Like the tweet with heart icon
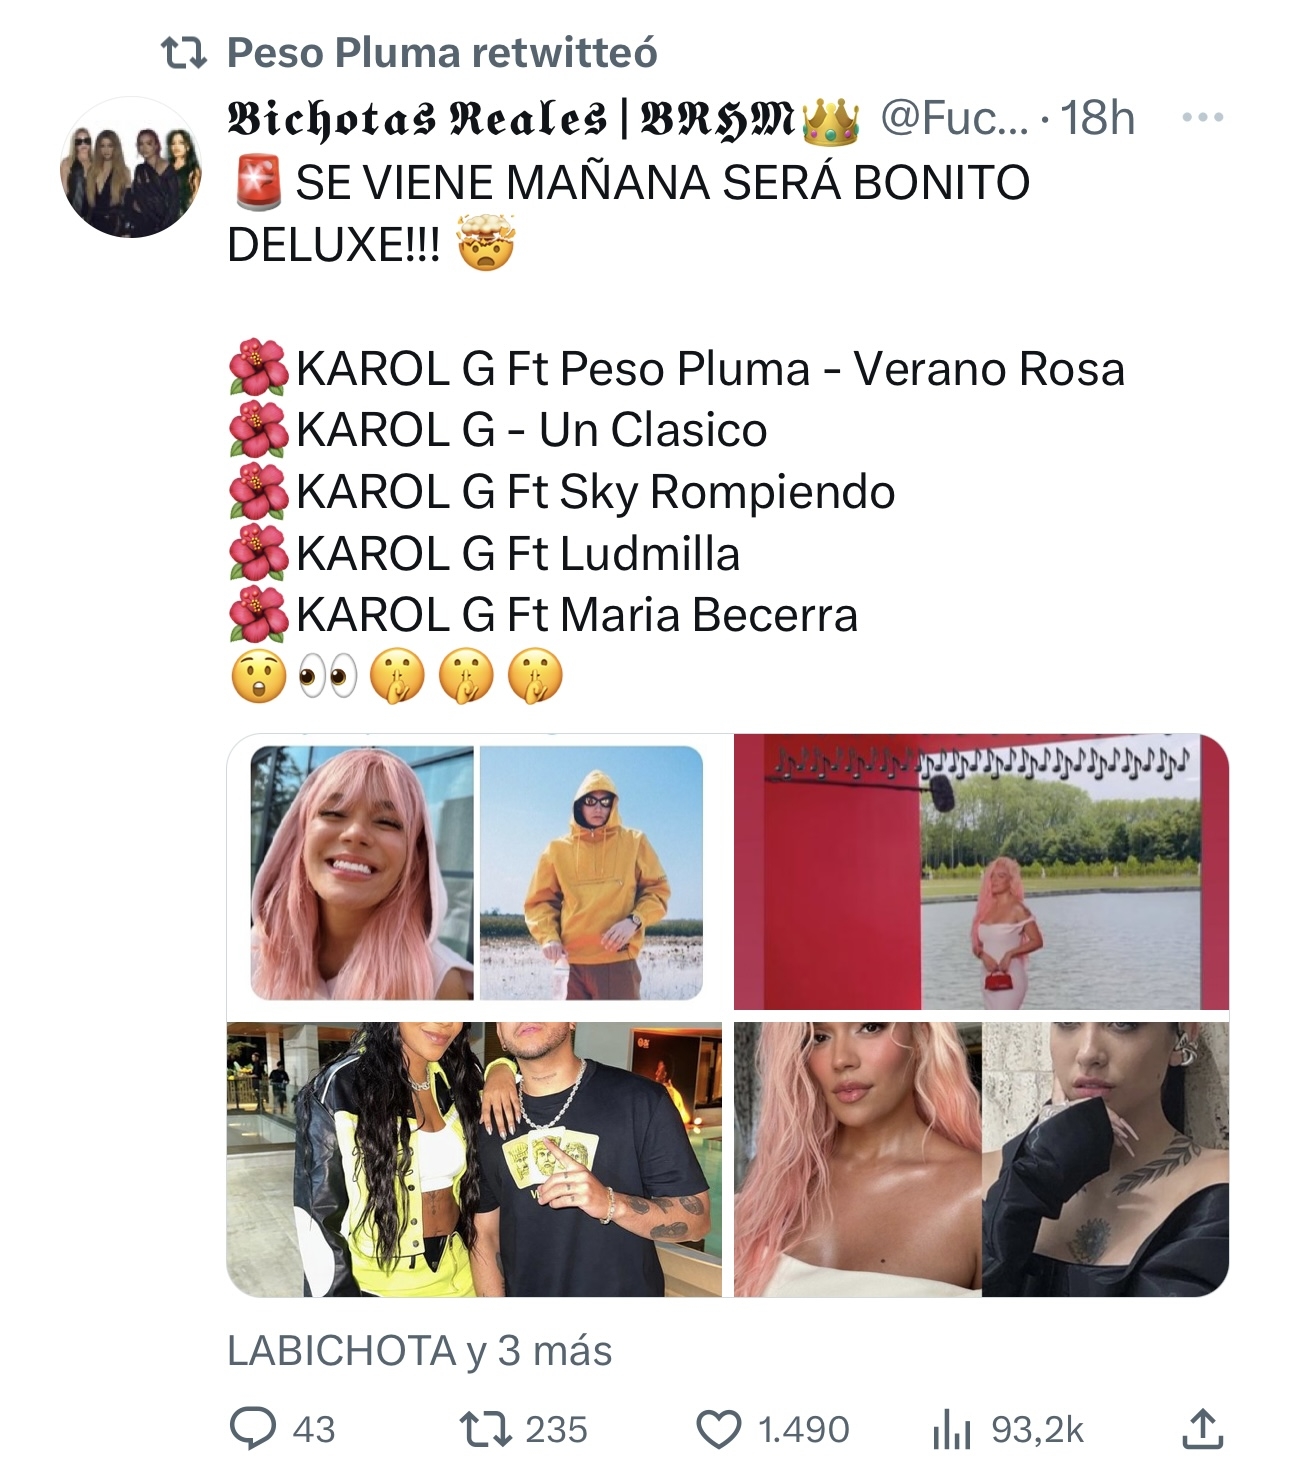1290x1484 pixels. pyautogui.click(x=718, y=1429)
